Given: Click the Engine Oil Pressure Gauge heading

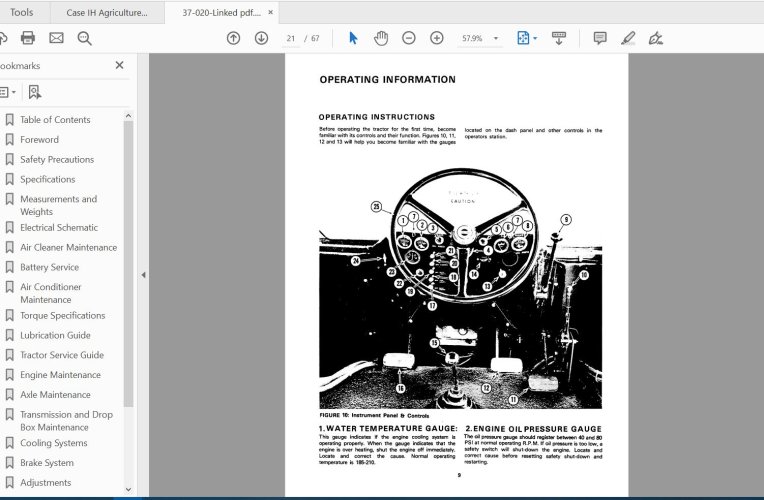Looking at the screenshot, I should 534,429.
